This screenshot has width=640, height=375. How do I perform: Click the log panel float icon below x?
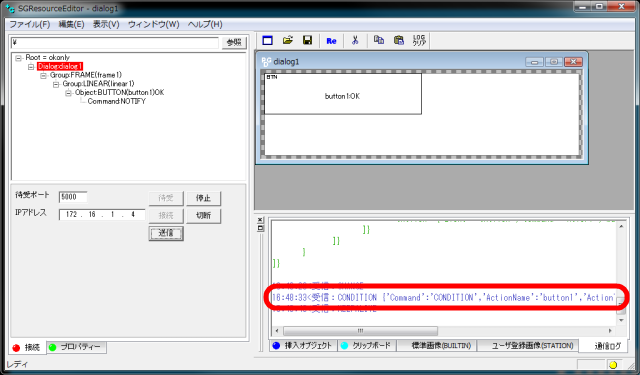(x=260, y=228)
